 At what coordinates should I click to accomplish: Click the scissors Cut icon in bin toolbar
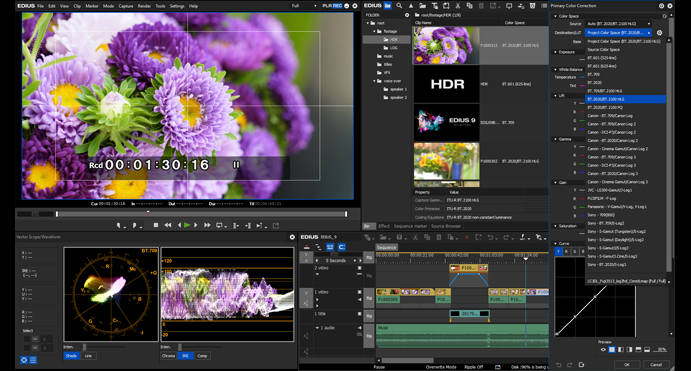pos(457,6)
